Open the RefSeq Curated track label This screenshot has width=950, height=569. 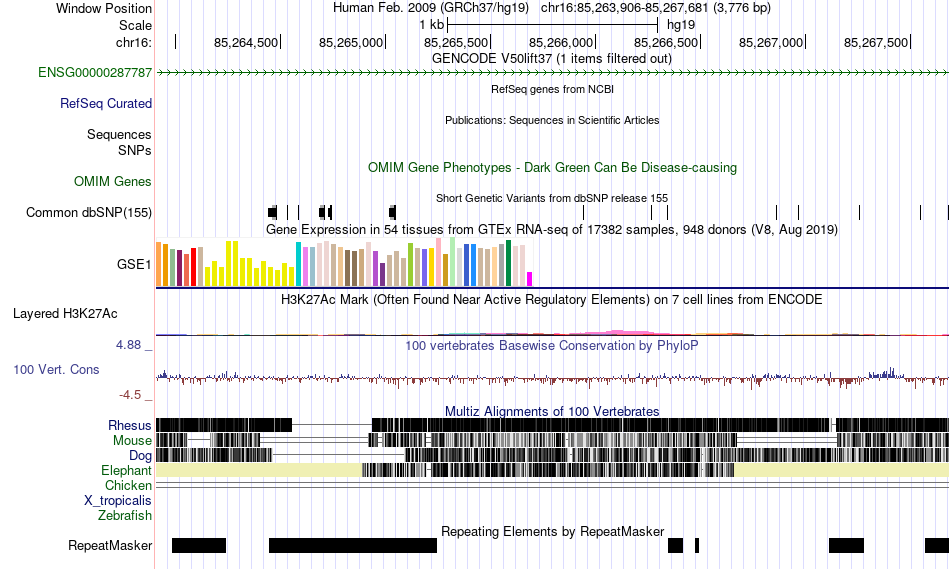point(106,104)
